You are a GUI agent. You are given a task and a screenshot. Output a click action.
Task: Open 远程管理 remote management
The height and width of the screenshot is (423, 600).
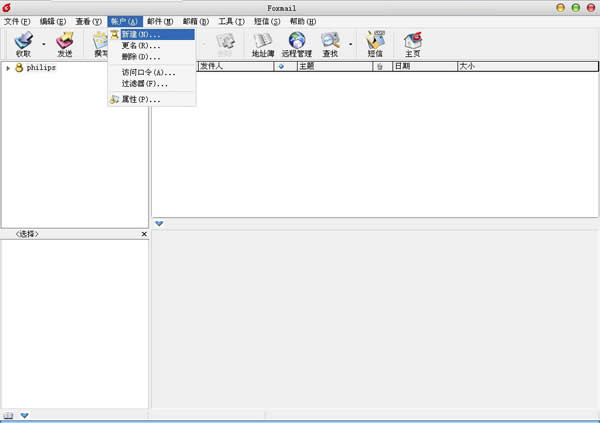coord(297,43)
